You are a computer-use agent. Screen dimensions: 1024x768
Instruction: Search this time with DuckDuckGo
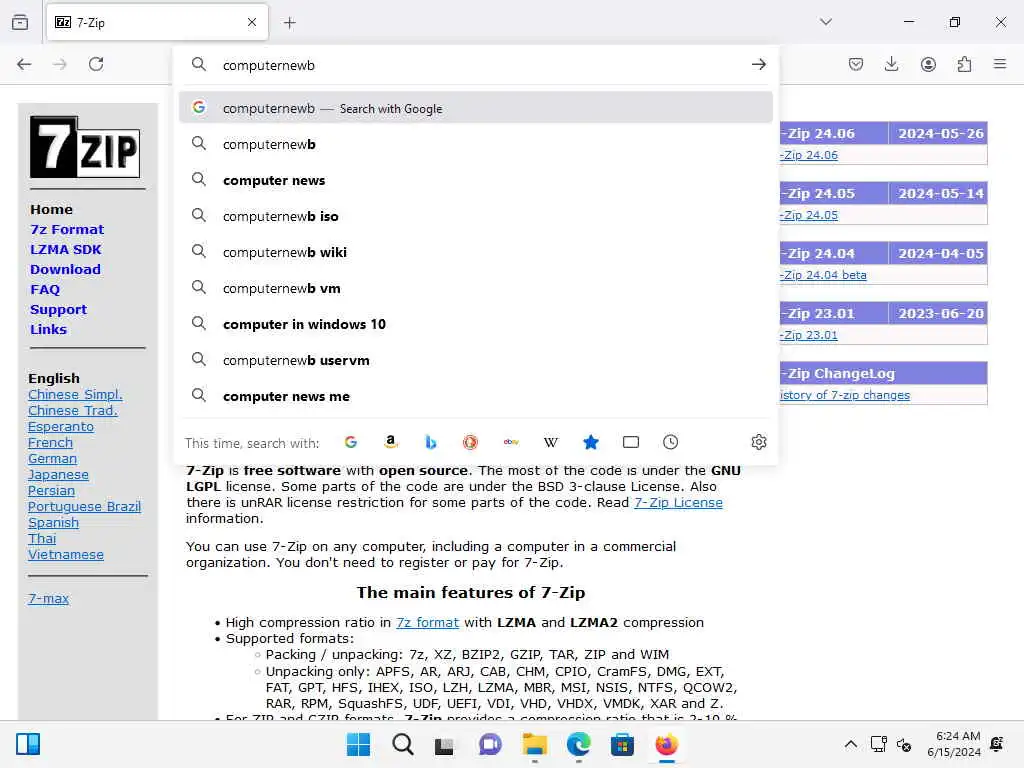pyautogui.click(x=470, y=442)
